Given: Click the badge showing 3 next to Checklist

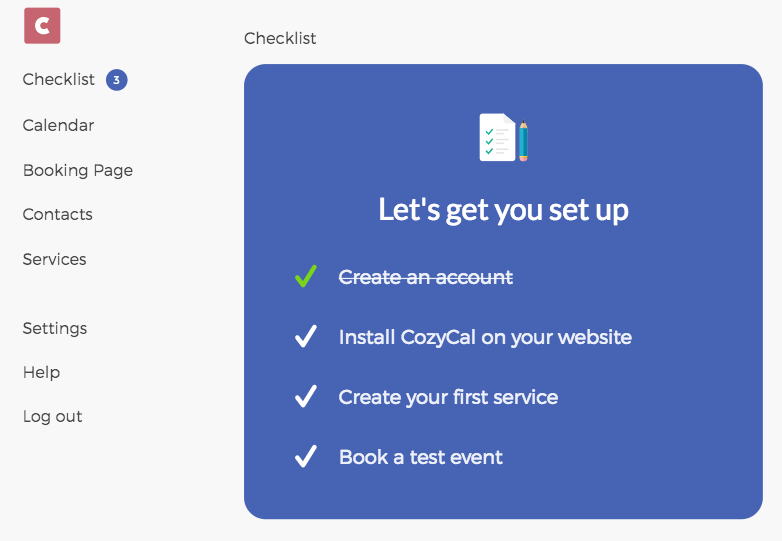Looking at the screenshot, I should pyautogui.click(x=117, y=80).
